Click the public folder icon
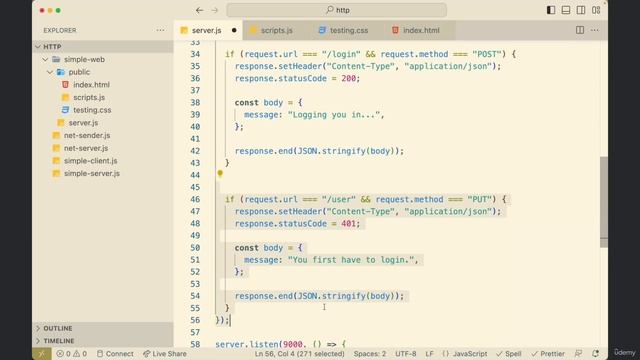This screenshot has width=640, height=360. point(61,72)
